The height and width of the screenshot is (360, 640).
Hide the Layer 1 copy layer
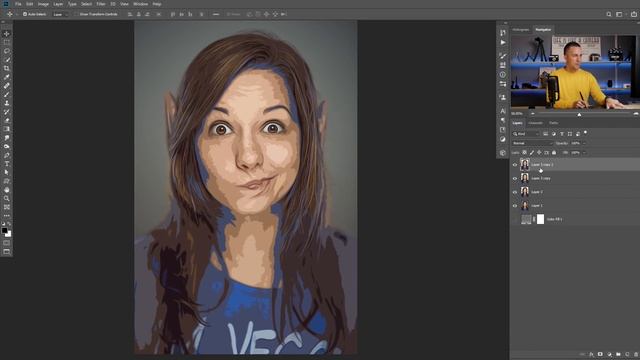click(515, 178)
